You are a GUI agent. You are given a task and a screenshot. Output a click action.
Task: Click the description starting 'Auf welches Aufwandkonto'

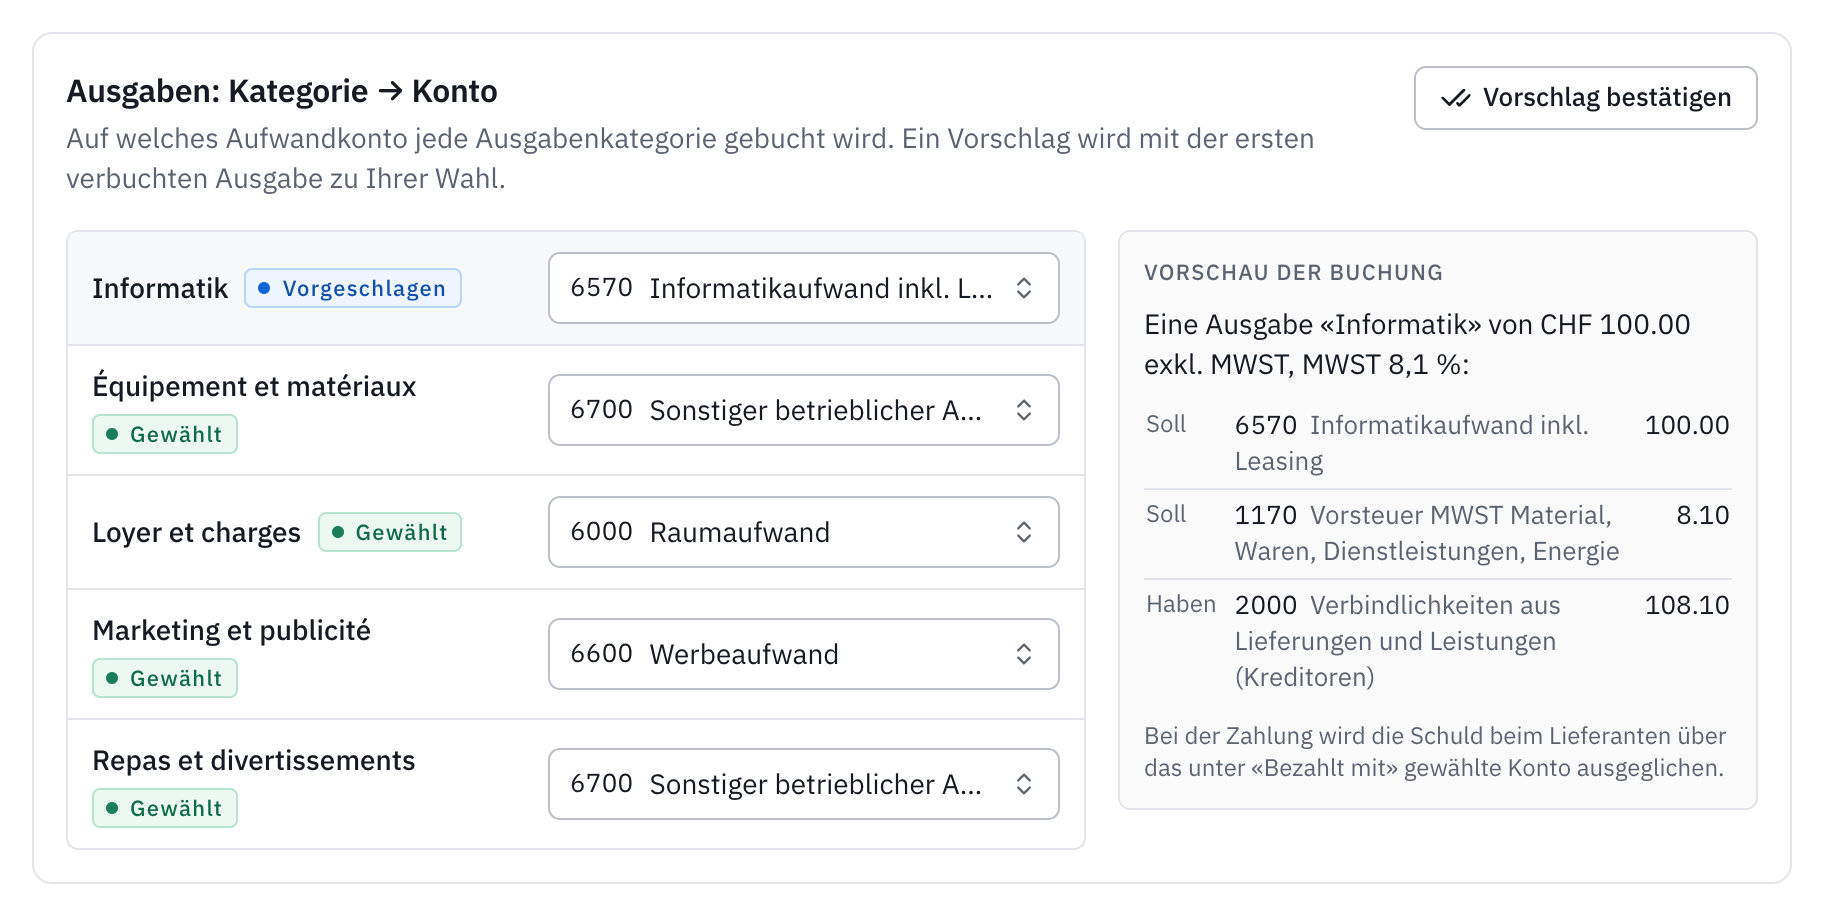(690, 158)
